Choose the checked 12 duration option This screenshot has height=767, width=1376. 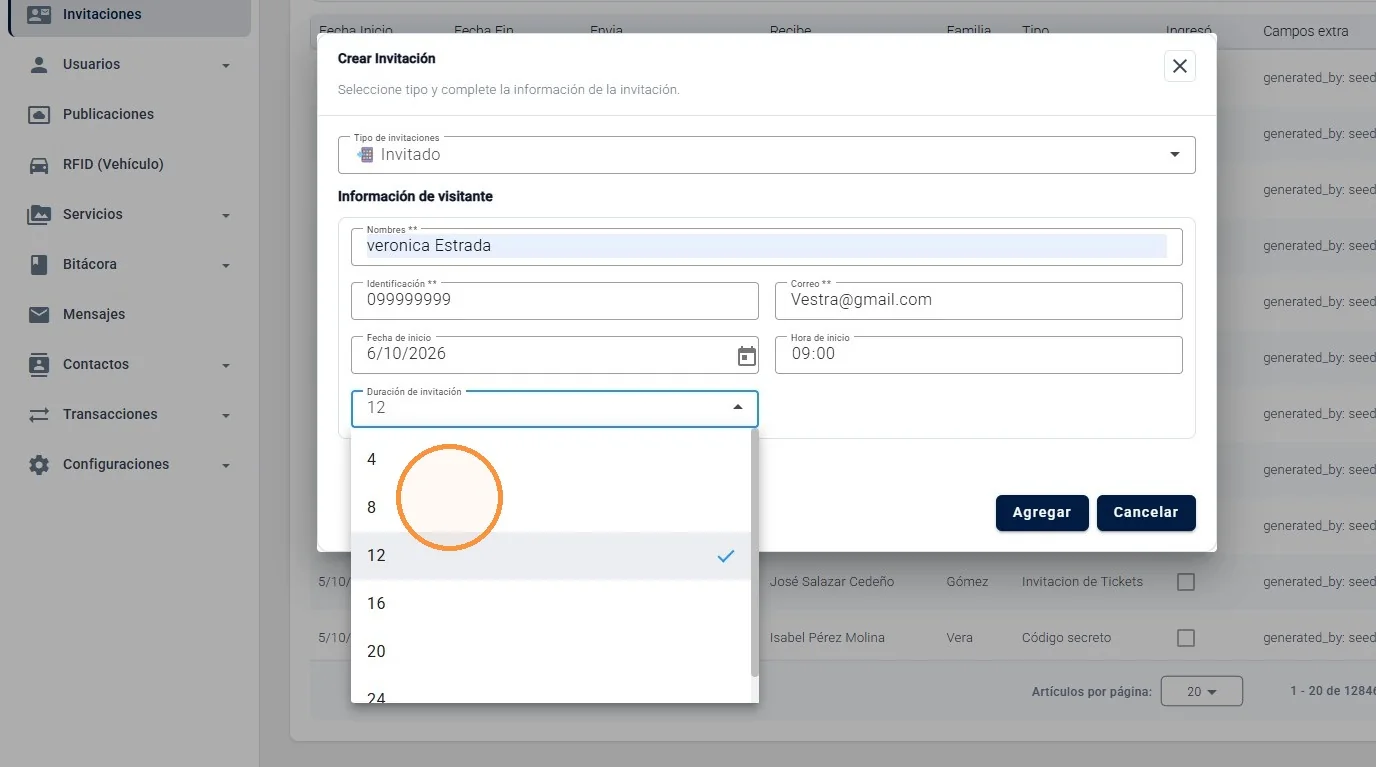coord(551,555)
